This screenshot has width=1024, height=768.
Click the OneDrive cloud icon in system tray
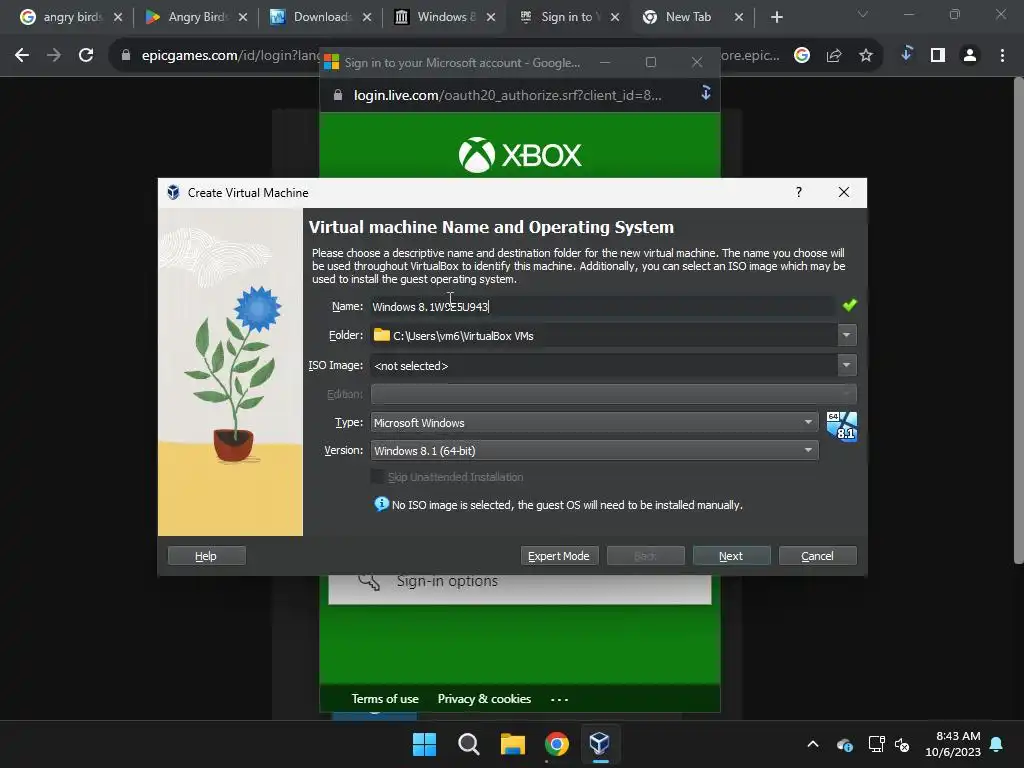(844, 744)
